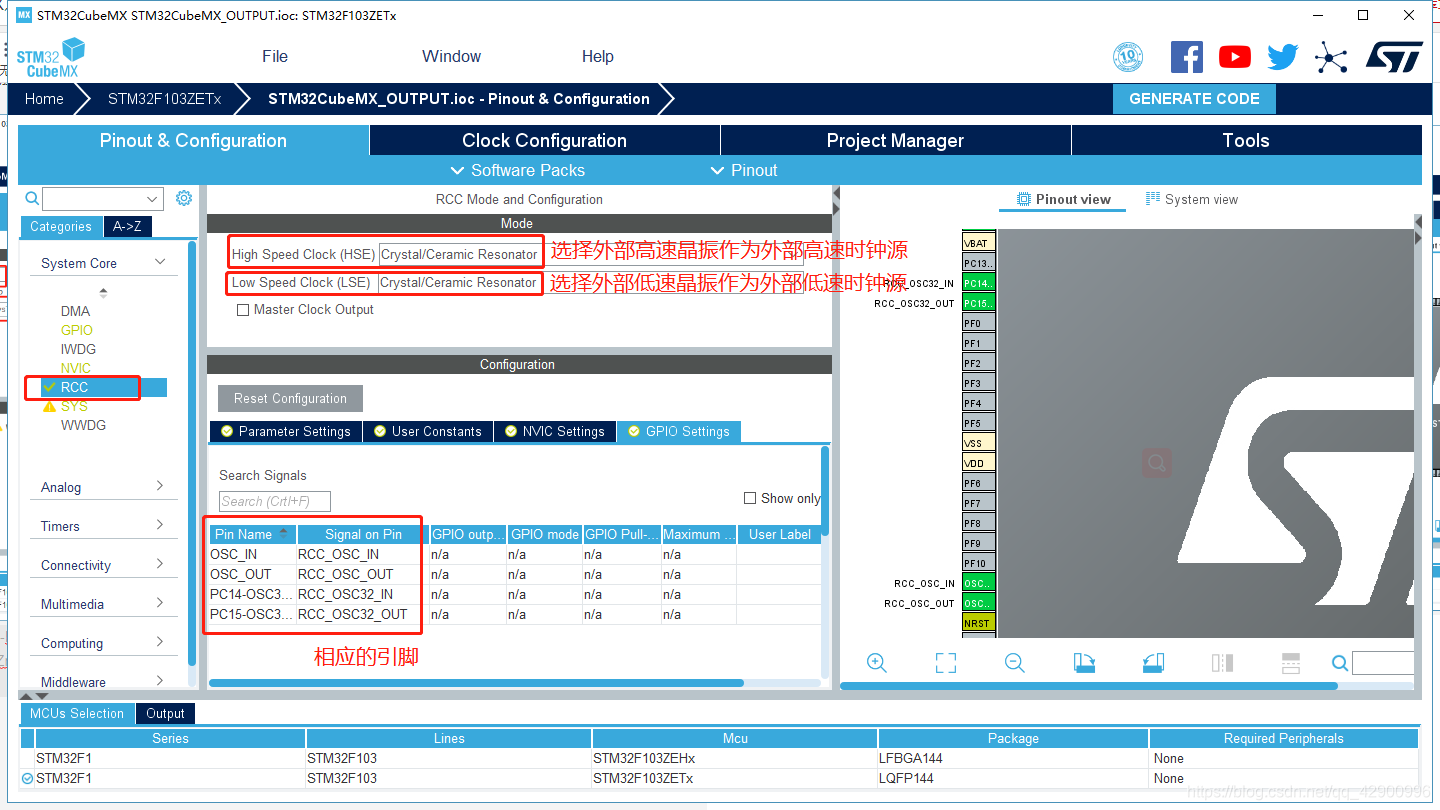
Task: Select the green PC15 pin
Action: coord(978,303)
